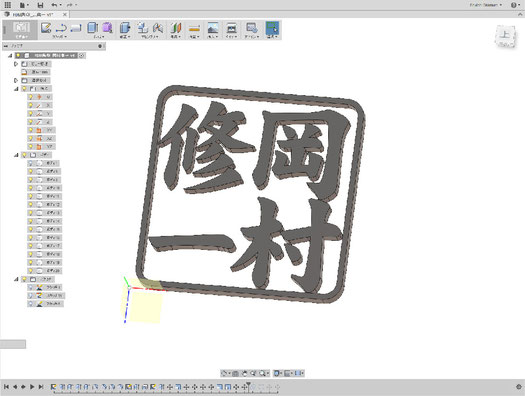
Task: Select the Measure inspect icon
Action: click(x=195, y=28)
